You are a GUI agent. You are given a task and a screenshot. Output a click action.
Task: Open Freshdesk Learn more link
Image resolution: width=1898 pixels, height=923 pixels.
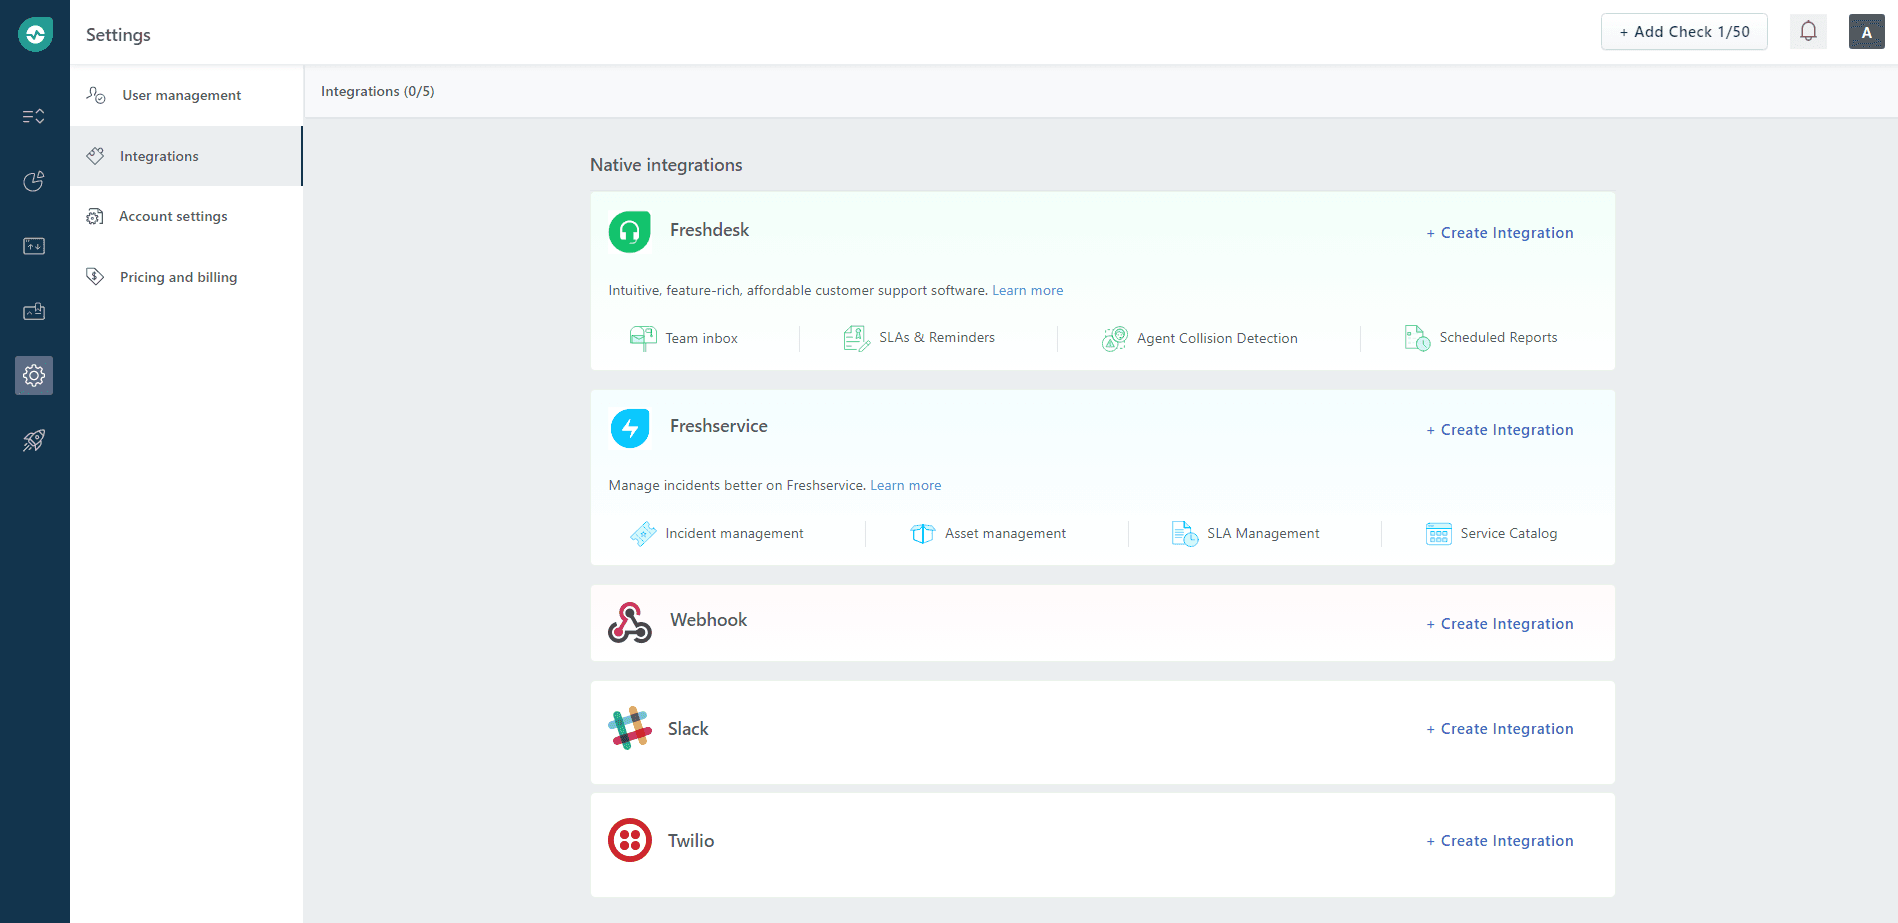(x=1027, y=291)
